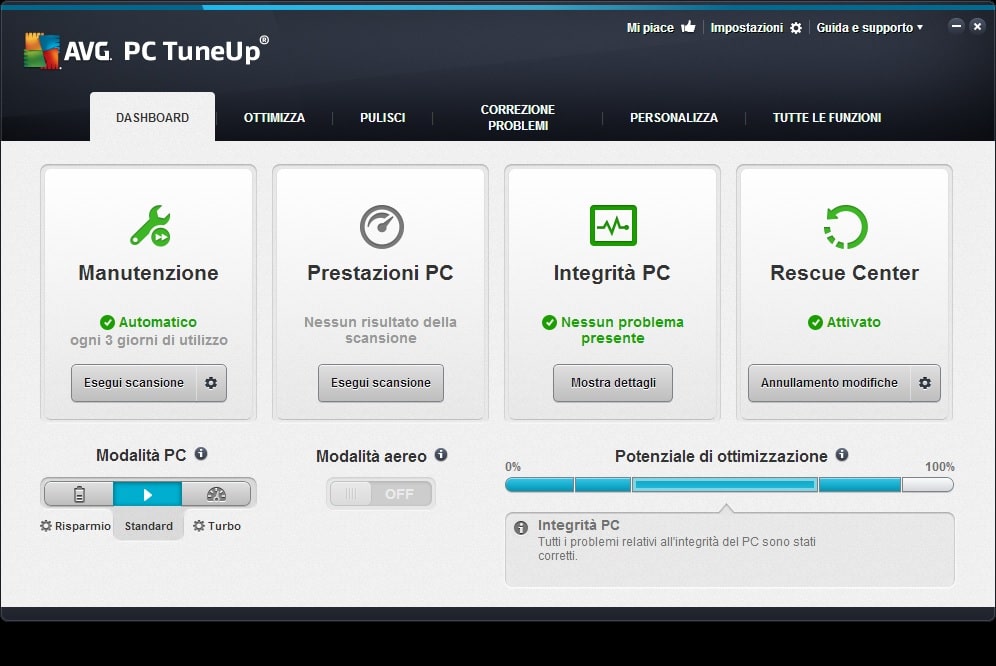Show Modalità aereo info icon

coord(441,454)
